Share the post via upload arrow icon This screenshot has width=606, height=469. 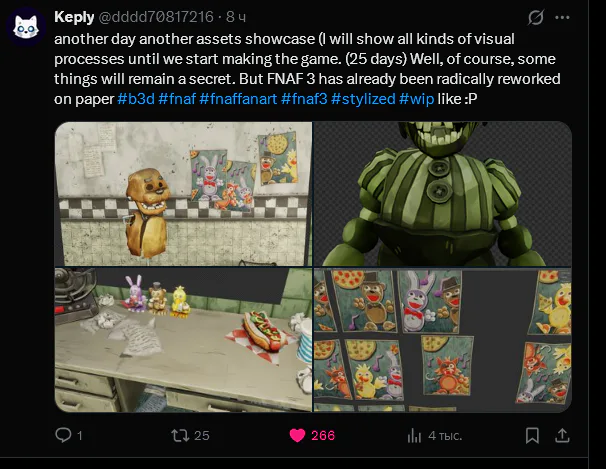pos(562,435)
